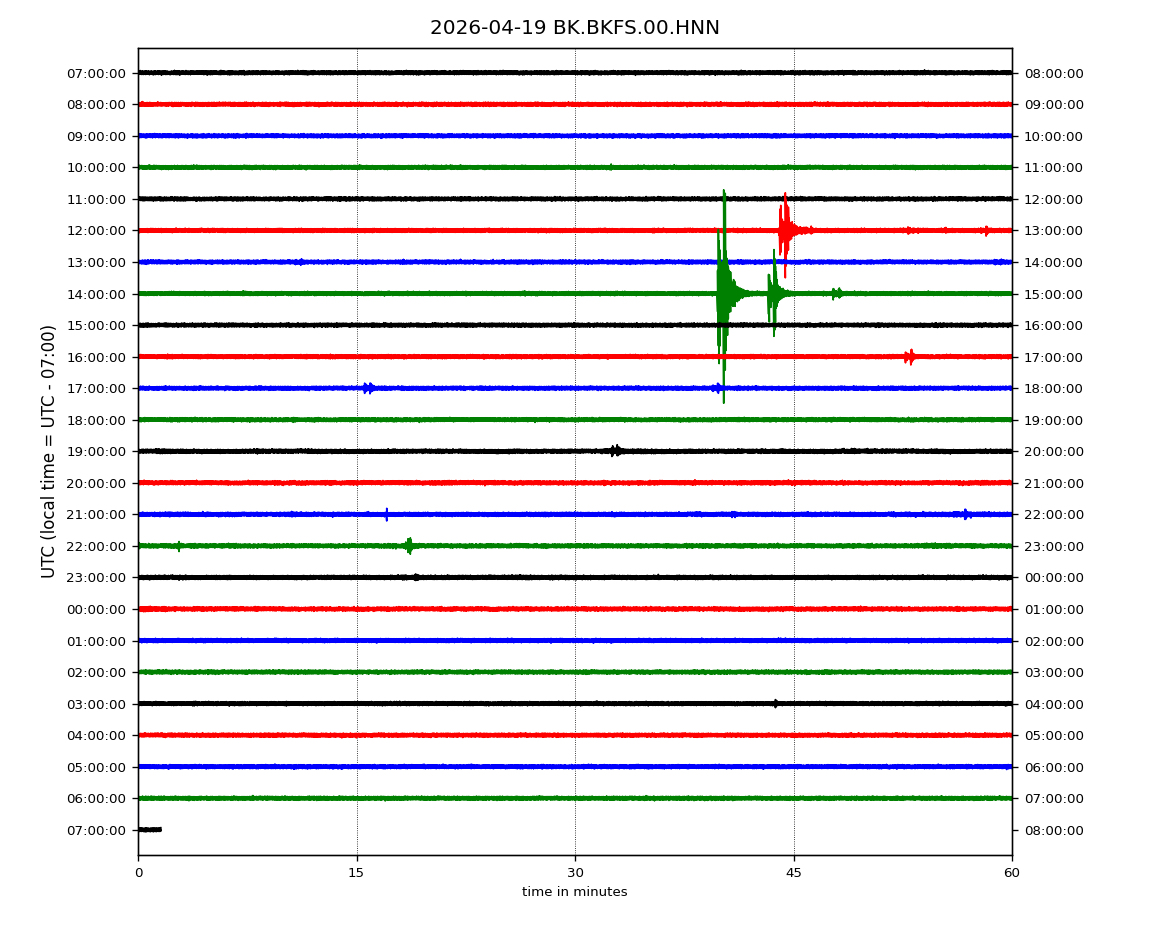1150x950 pixels.
Task: Select the blue event near minute 16 on 17:00 trace
Action: coord(369,388)
